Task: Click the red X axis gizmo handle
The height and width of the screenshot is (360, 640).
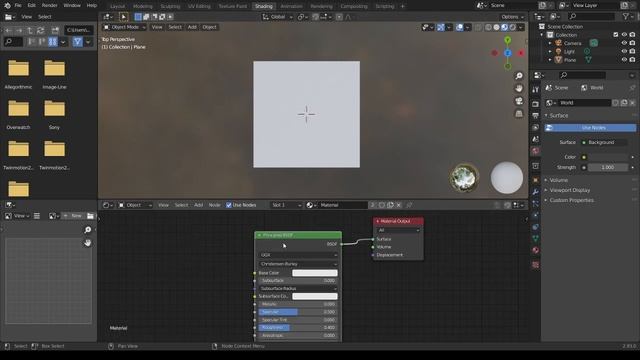Action: 521,53
